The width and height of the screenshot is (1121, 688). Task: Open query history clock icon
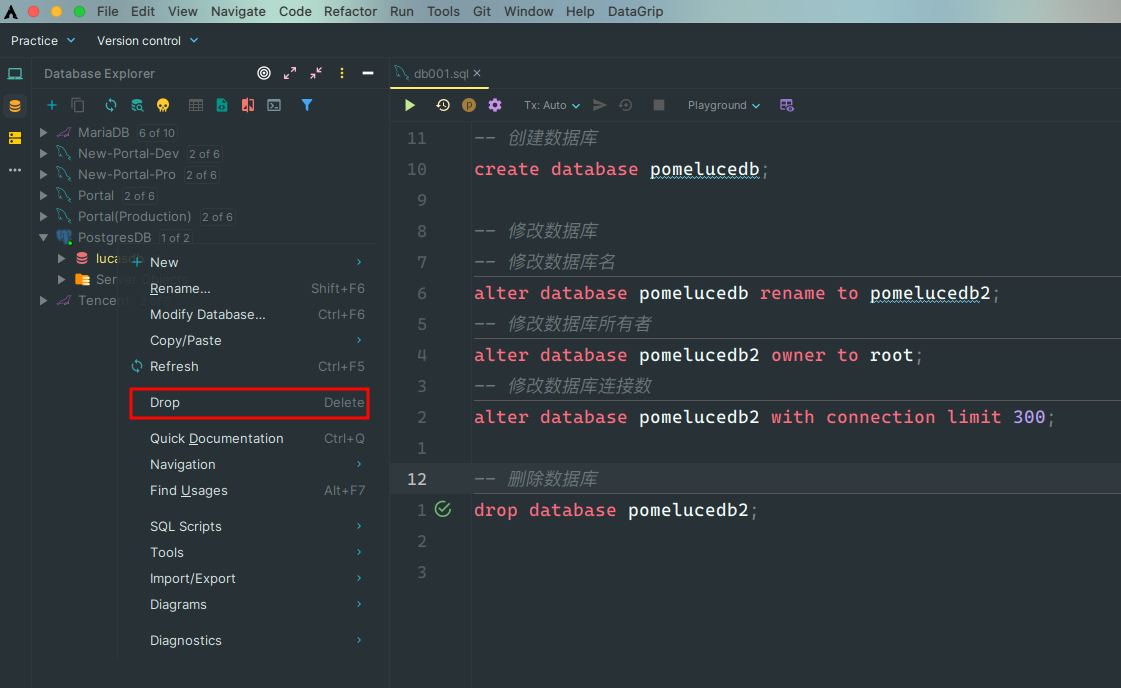click(443, 105)
